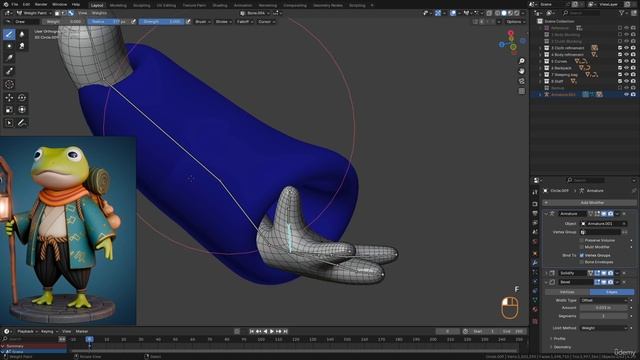Adjust the brush Strength slider

click(162, 22)
